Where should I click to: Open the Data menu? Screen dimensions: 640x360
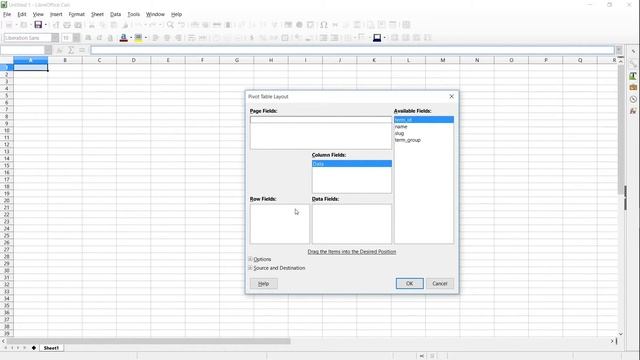click(116, 14)
